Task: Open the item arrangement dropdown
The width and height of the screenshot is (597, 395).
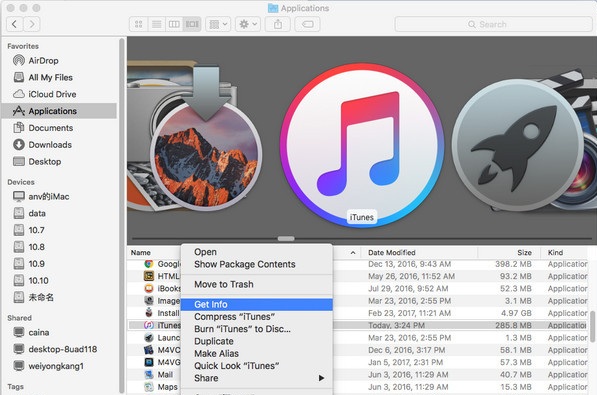Action: tap(218, 24)
